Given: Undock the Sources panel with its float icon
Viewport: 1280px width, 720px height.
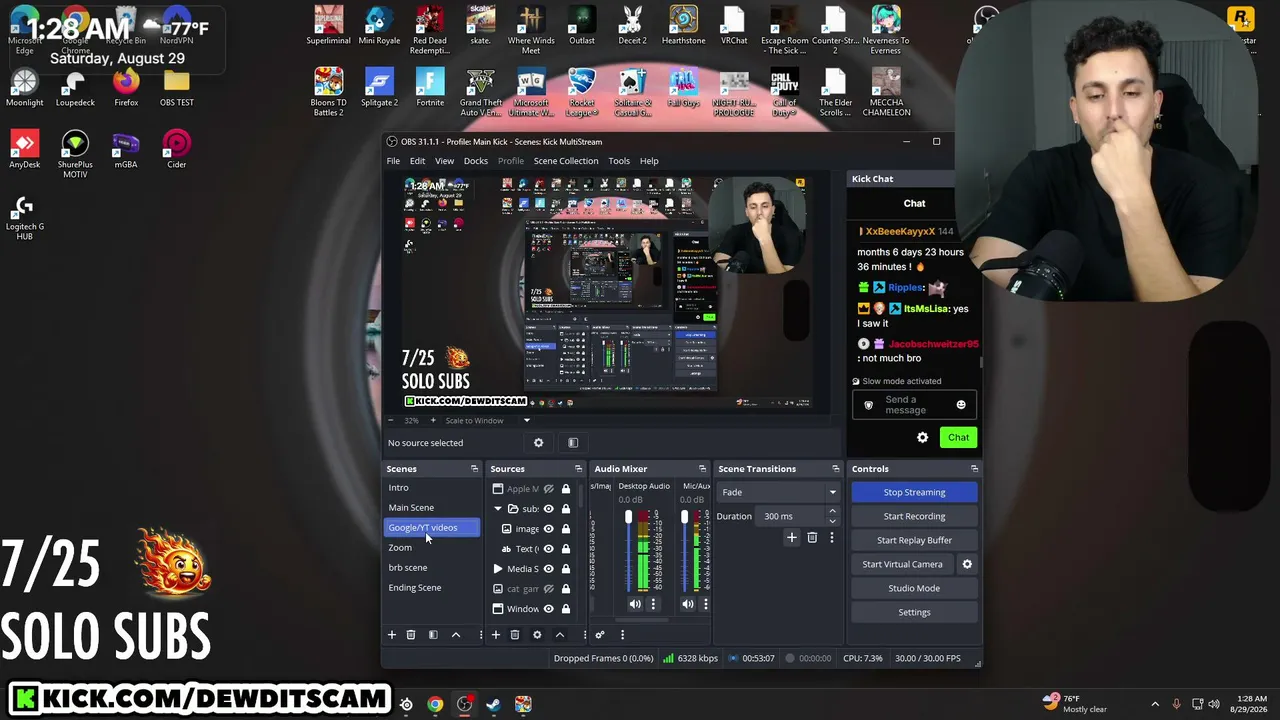Looking at the screenshot, I should point(578,469).
